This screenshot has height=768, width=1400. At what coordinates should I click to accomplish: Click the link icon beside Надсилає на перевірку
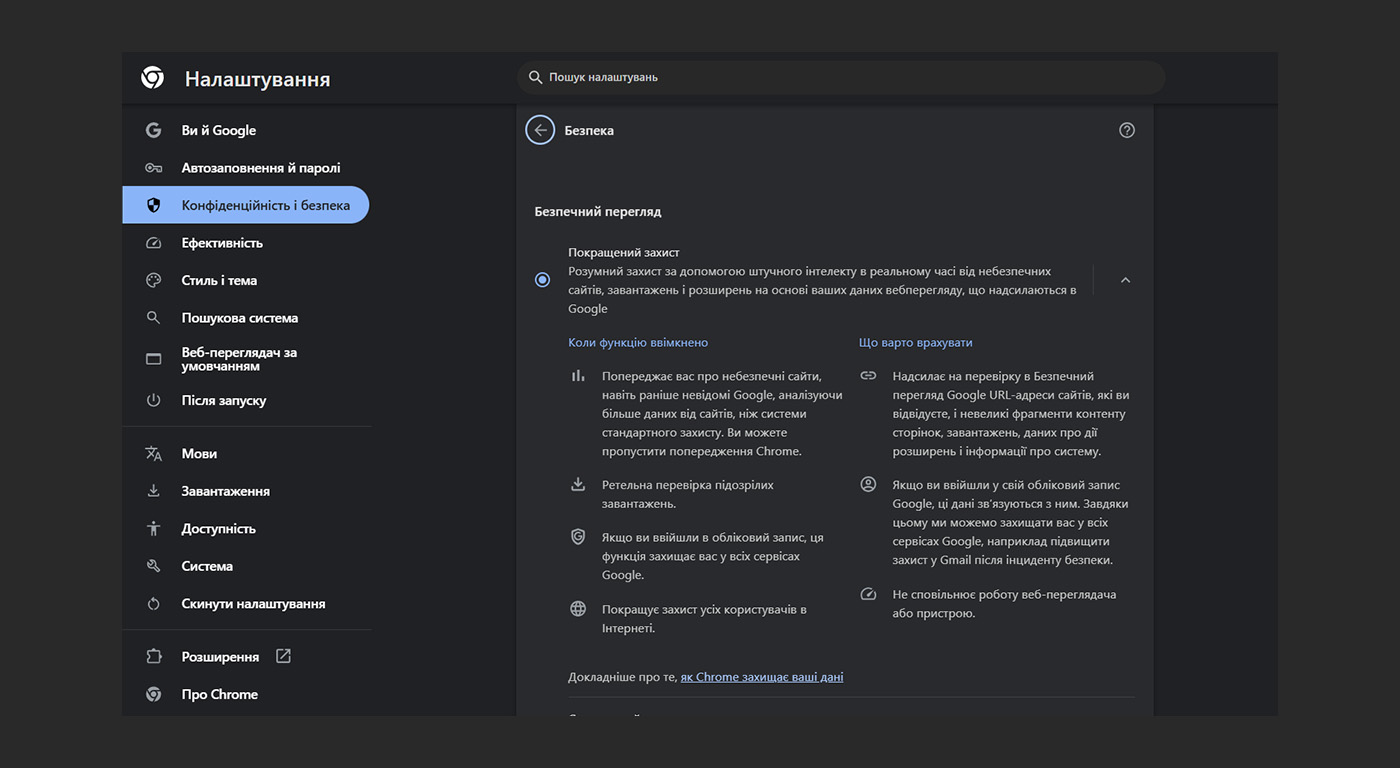(868, 375)
